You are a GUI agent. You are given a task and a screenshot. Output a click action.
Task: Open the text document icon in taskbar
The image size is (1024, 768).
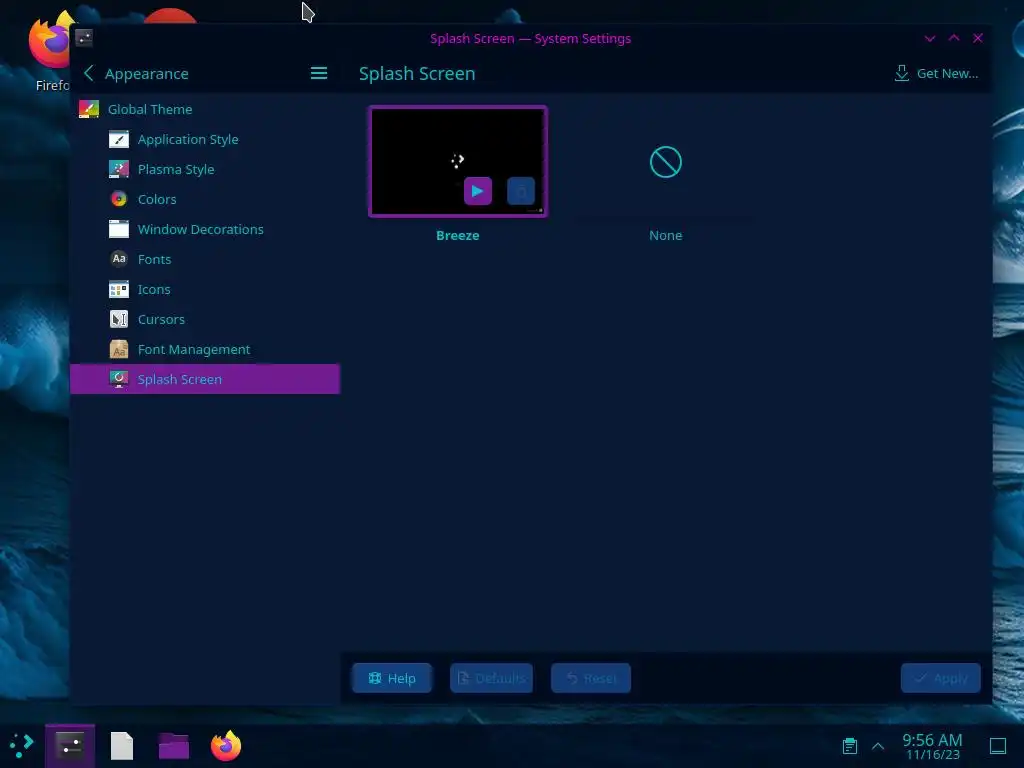[121, 746]
